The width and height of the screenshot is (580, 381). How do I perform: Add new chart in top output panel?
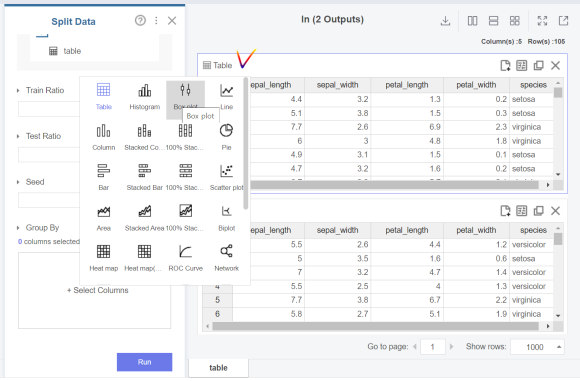click(505, 65)
